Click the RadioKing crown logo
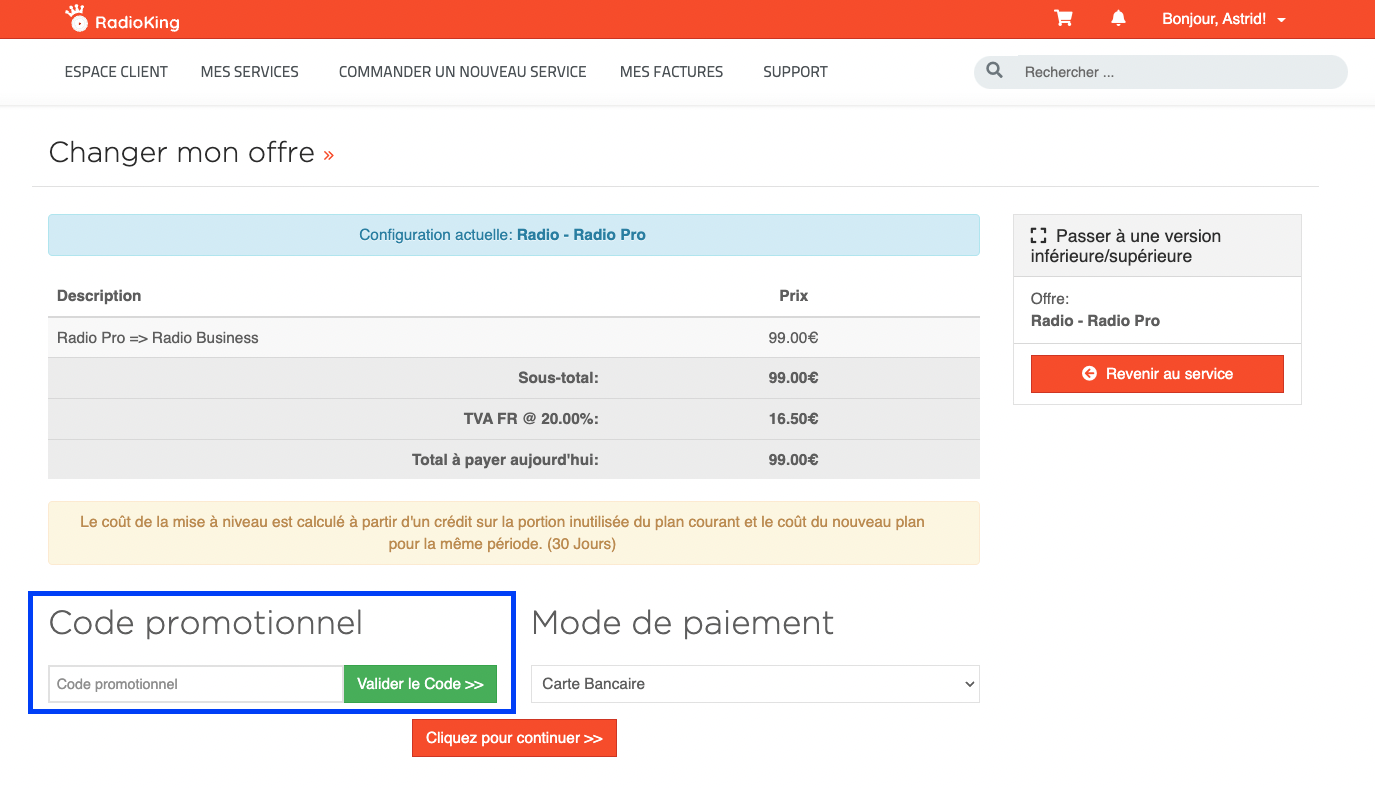1375x788 pixels. click(x=77, y=18)
